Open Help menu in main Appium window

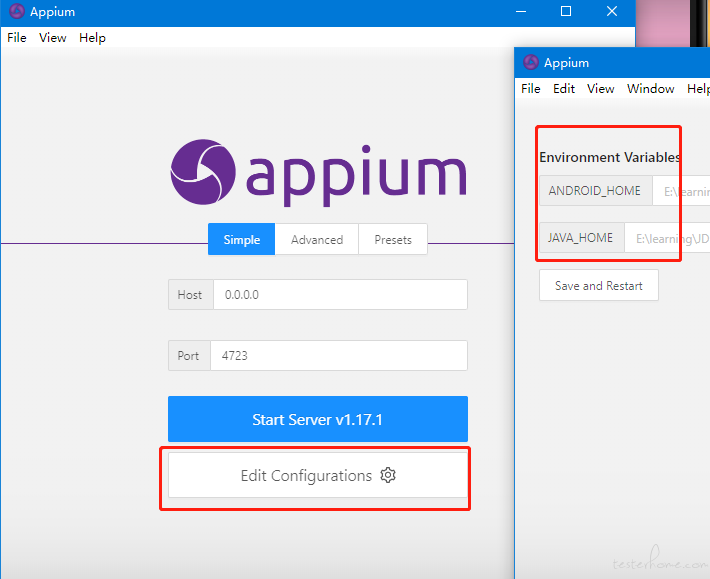click(x=92, y=38)
